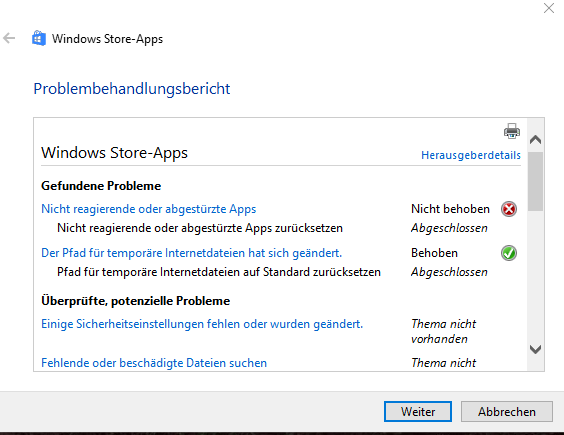564x435 pixels.
Task: Click Thema nicht vorhanden beside Sicherheitseinstellungen
Action: click(444, 331)
